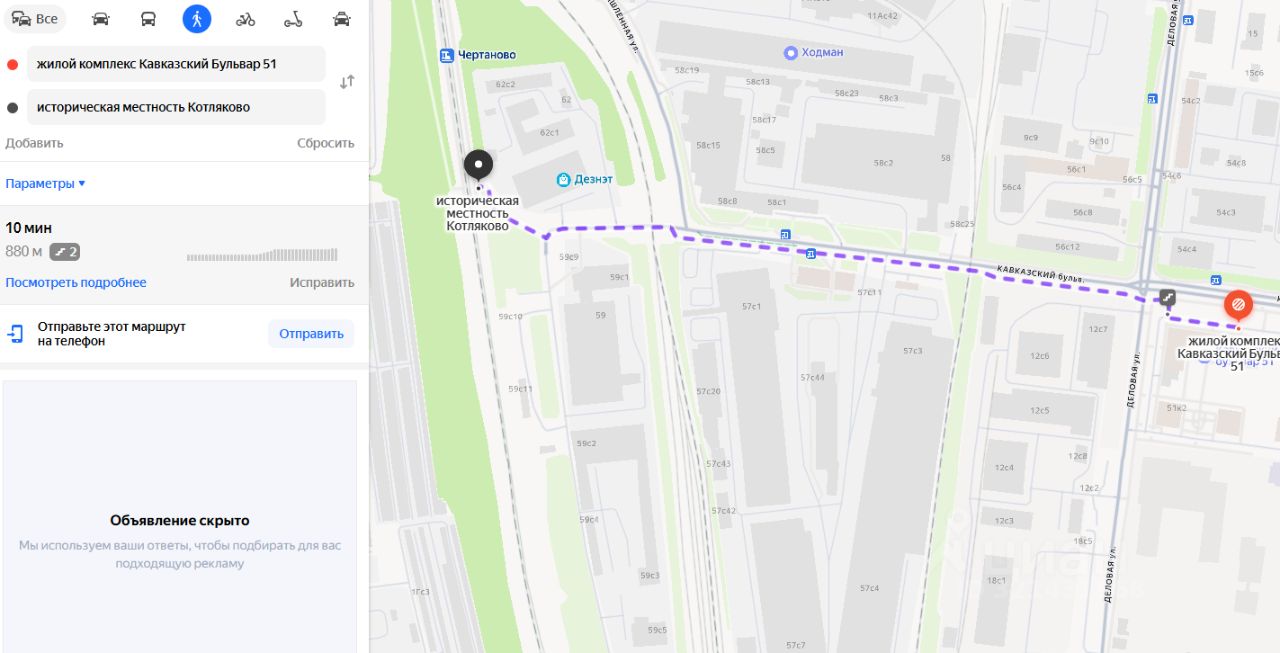
Task: Open the Дезнэт shop marker
Action: (563, 179)
